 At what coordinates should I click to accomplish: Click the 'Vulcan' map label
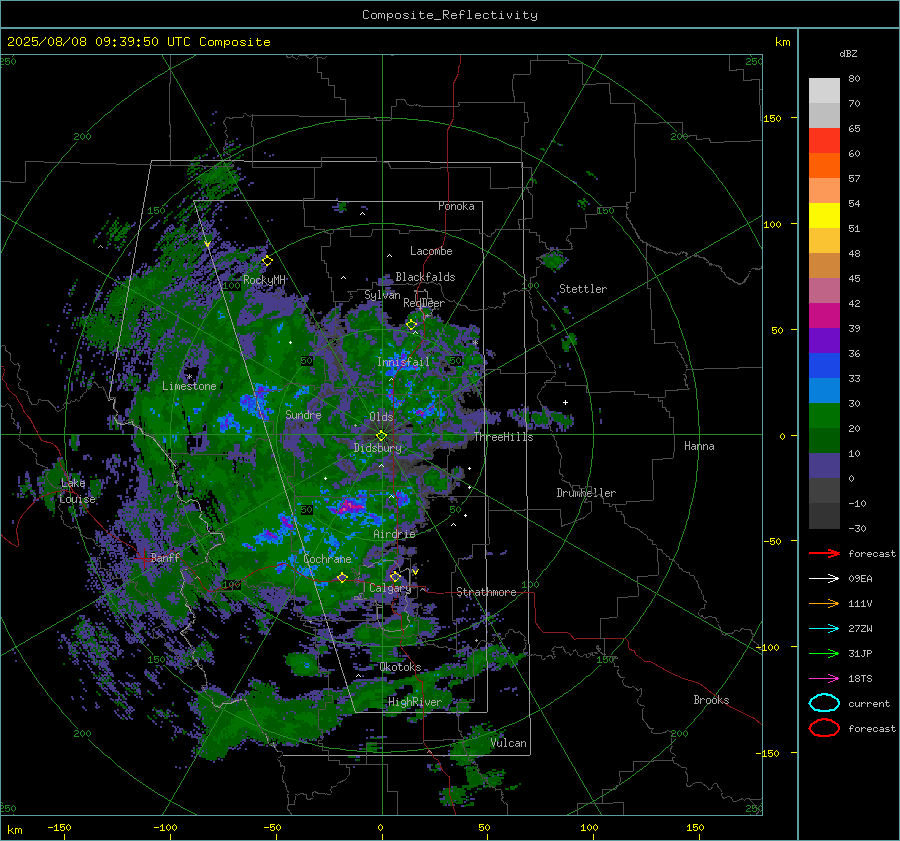click(x=508, y=743)
